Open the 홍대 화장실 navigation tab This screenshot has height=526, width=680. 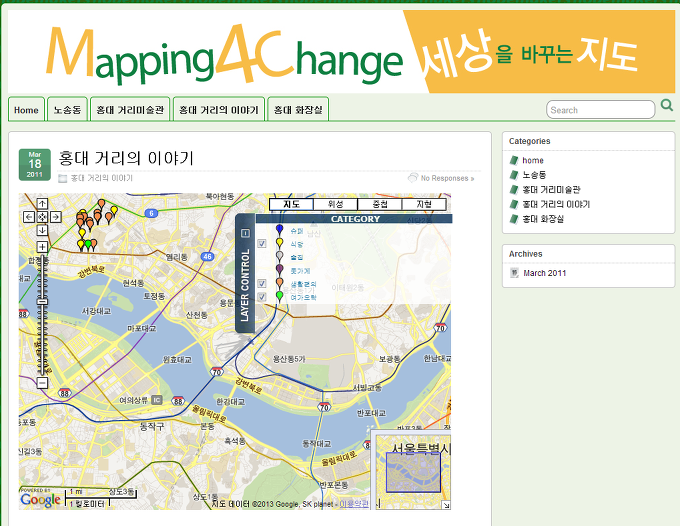298,110
